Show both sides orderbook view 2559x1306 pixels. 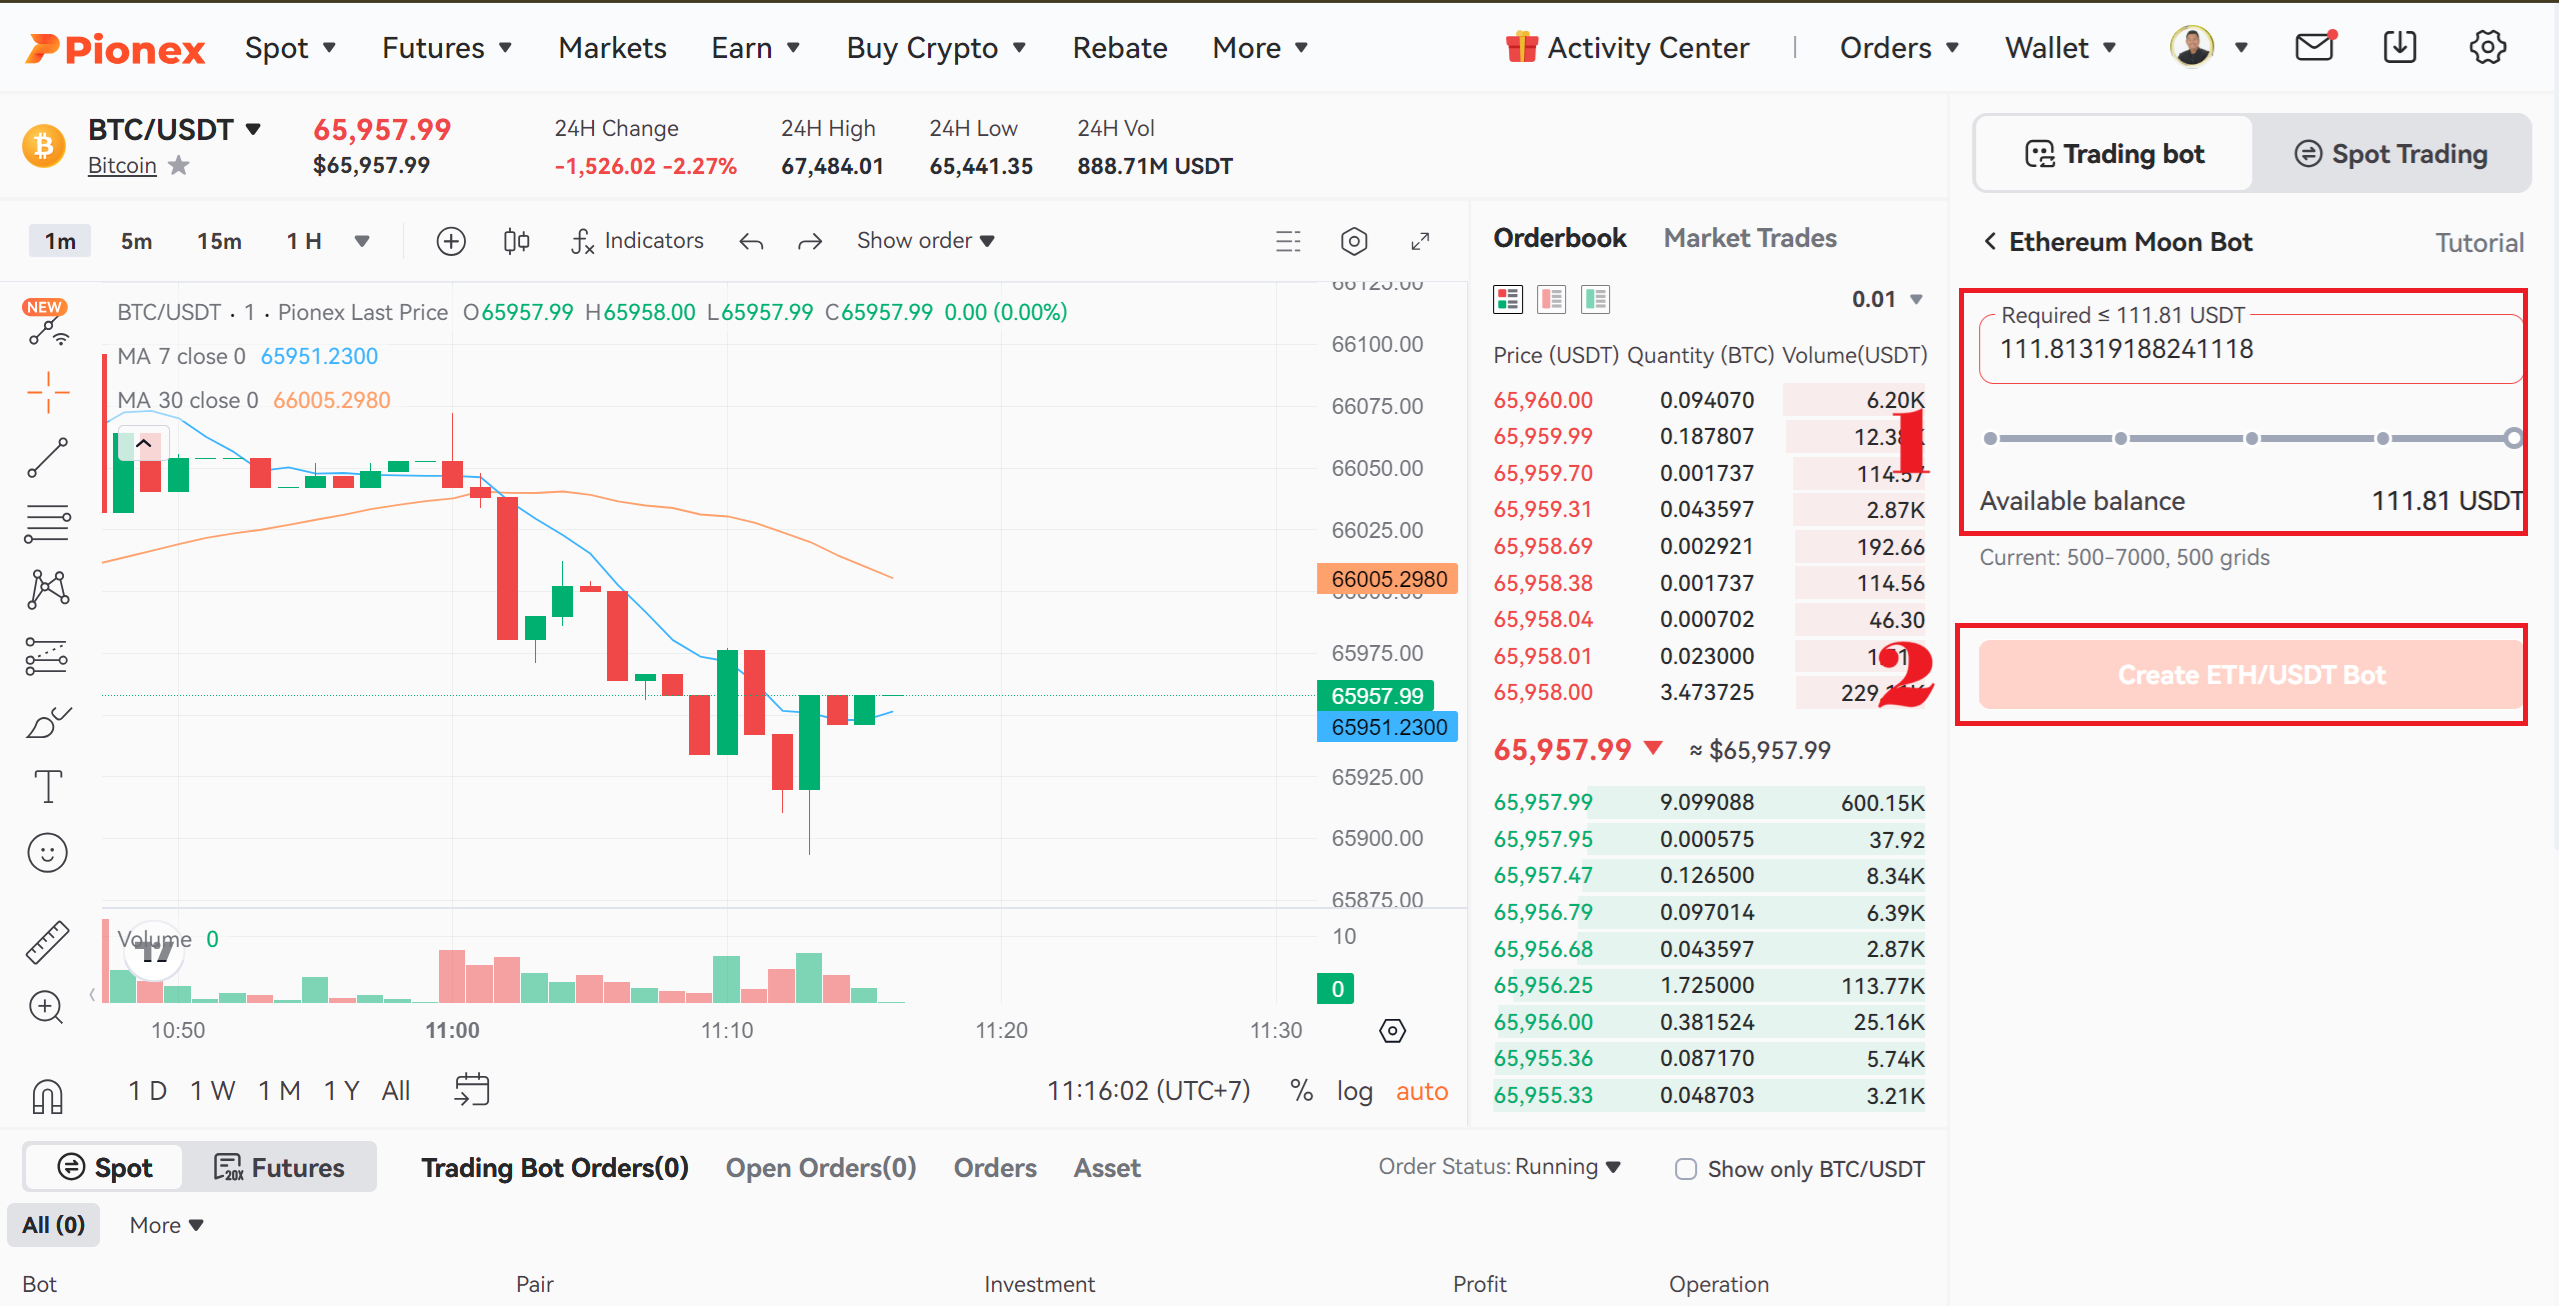point(1507,299)
